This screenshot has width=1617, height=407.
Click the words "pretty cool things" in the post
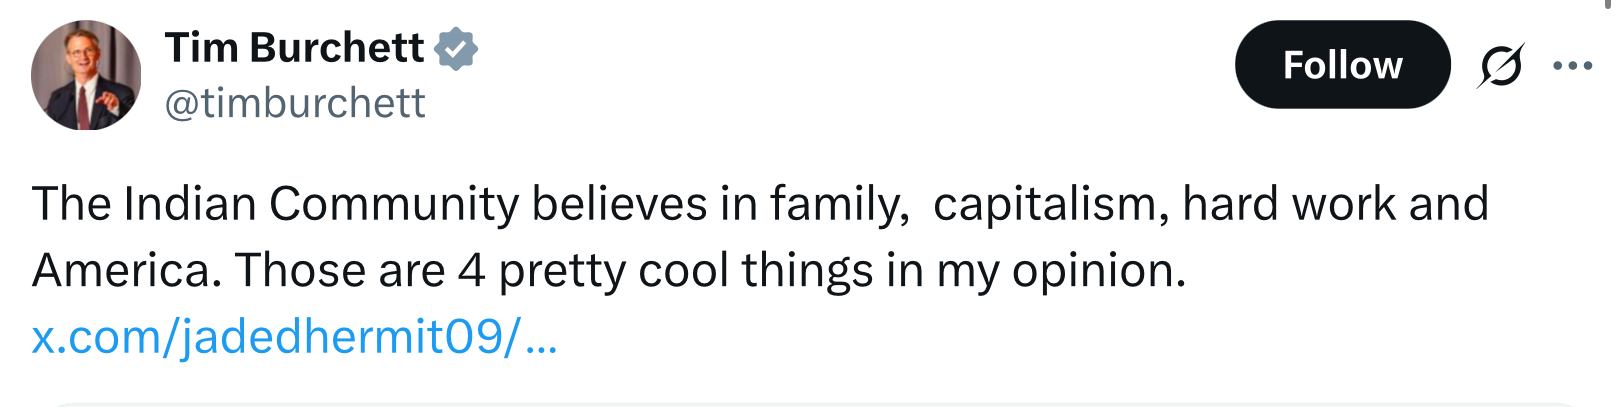click(x=685, y=271)
